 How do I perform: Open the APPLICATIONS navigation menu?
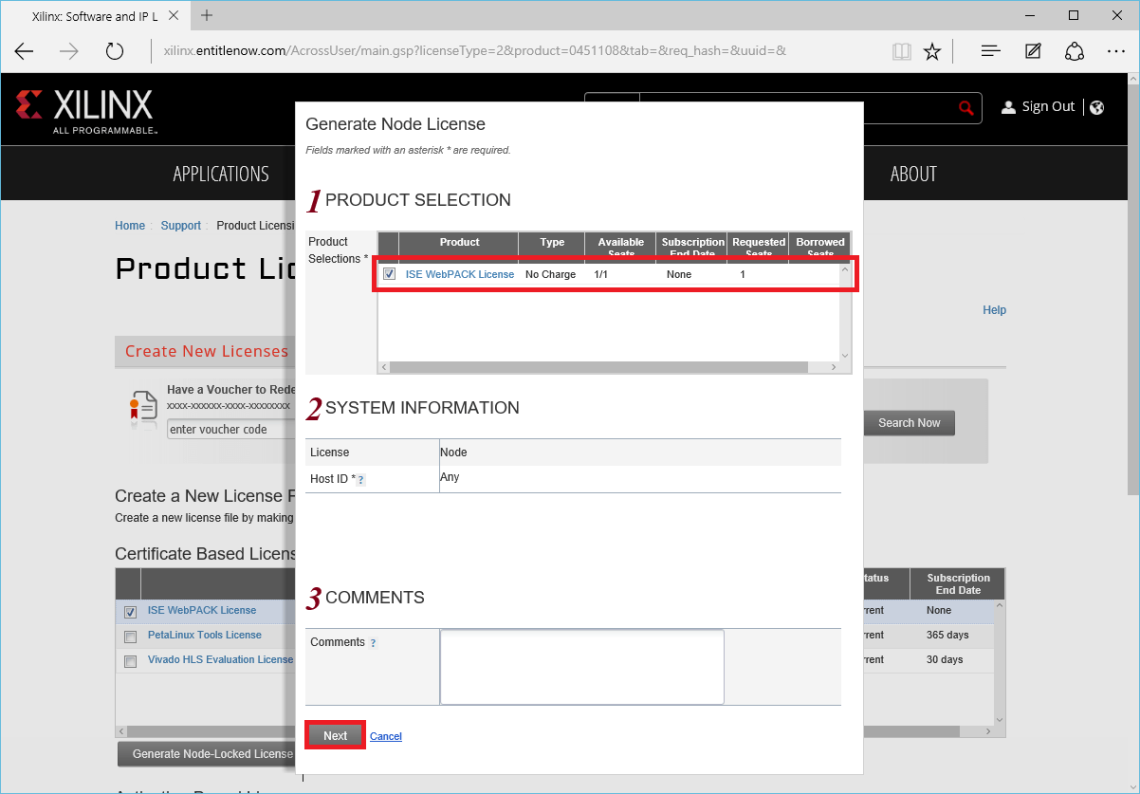click(220, 173)
